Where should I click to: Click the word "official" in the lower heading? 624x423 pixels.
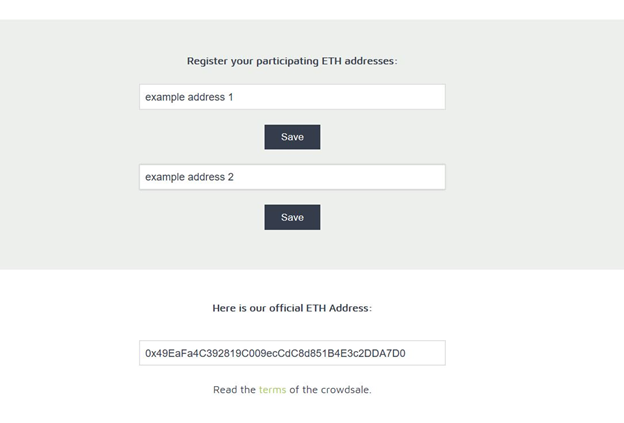304,308
